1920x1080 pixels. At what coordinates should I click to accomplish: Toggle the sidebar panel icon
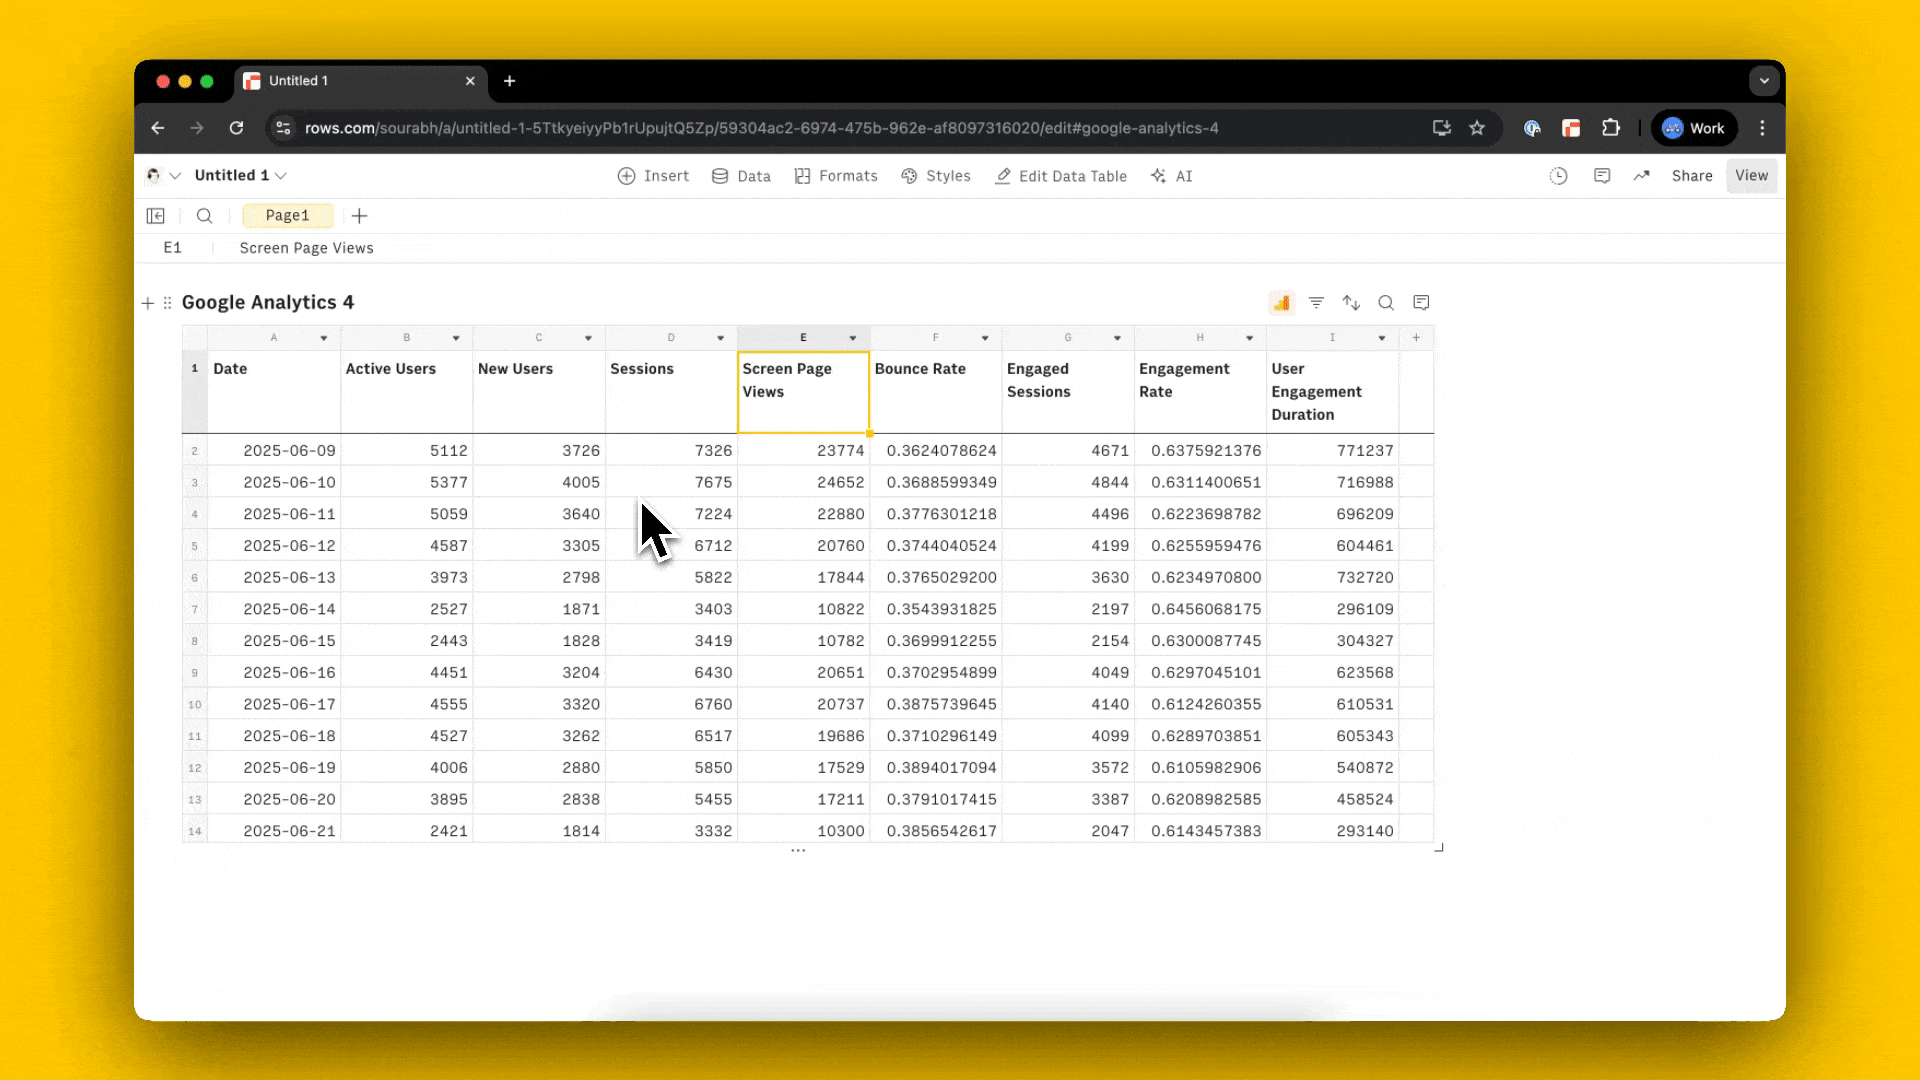coord(155,216)
